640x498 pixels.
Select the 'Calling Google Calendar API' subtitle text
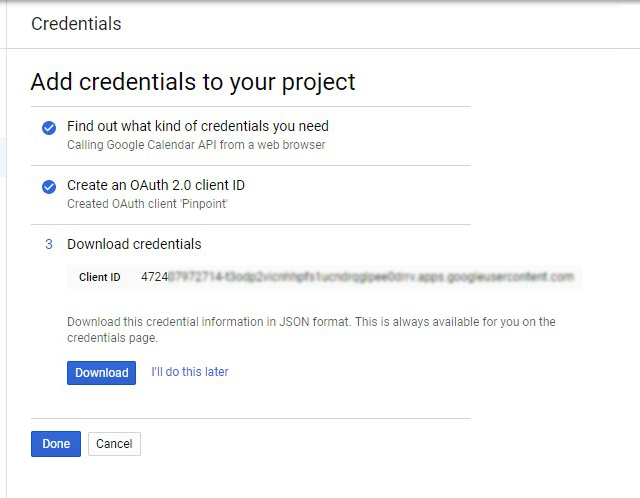[195, 145]
